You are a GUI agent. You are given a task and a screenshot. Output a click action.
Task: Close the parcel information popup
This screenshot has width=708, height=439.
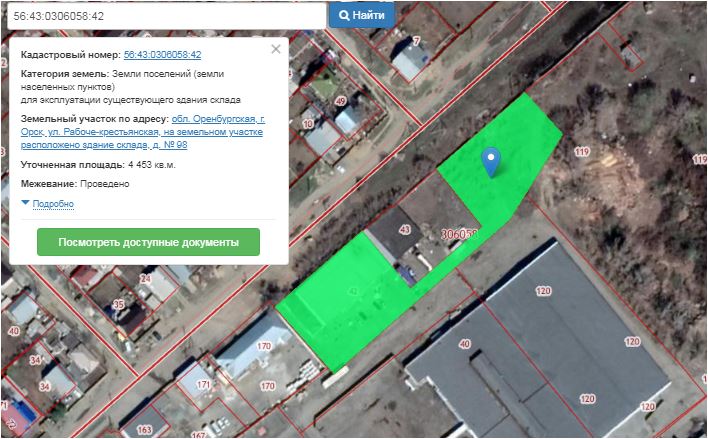(276, 48)
